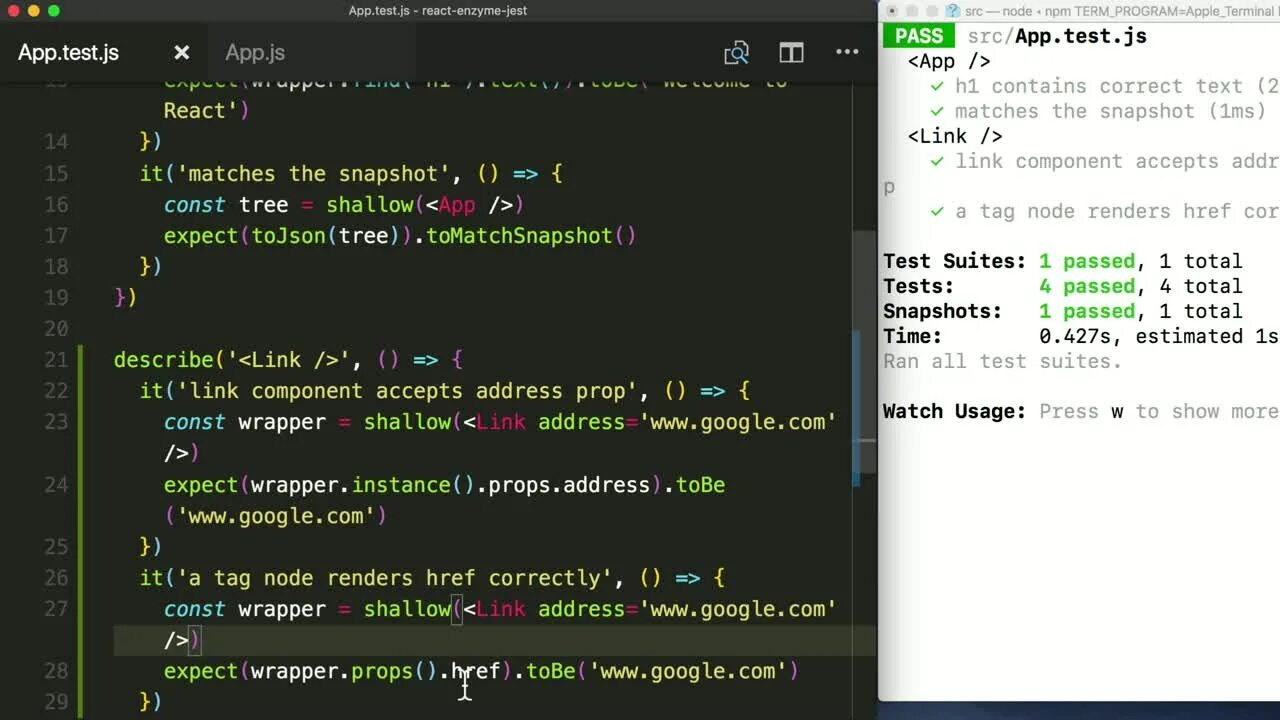Click 'Watch Usage:' line in terminal

click(x=1081, y=411)
